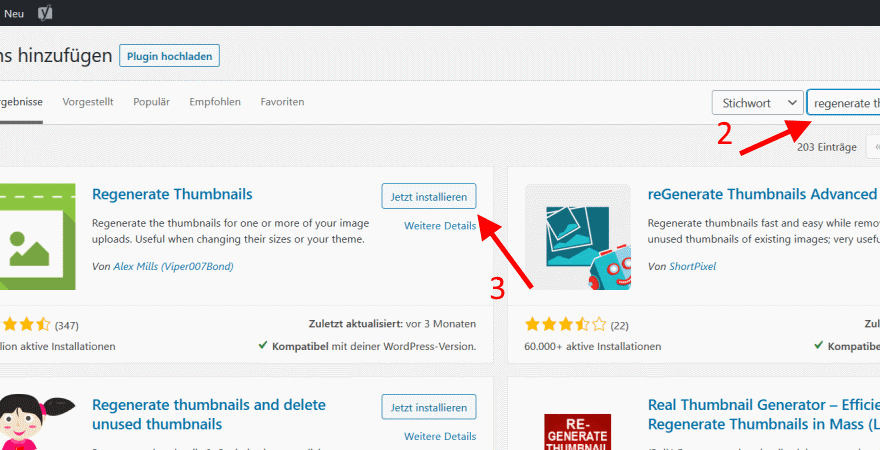880x450 pixels.
Task: Open the Regenerate thumbnails and delete unused title
Action: pos(209,414)
